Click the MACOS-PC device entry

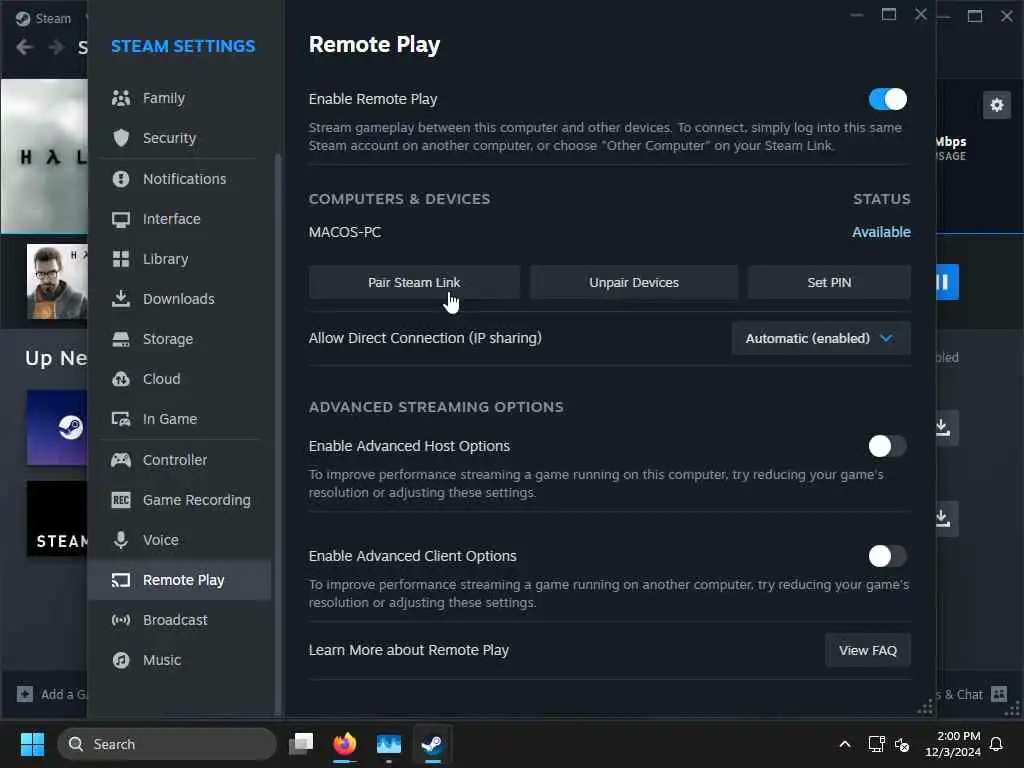coord(345,232)
